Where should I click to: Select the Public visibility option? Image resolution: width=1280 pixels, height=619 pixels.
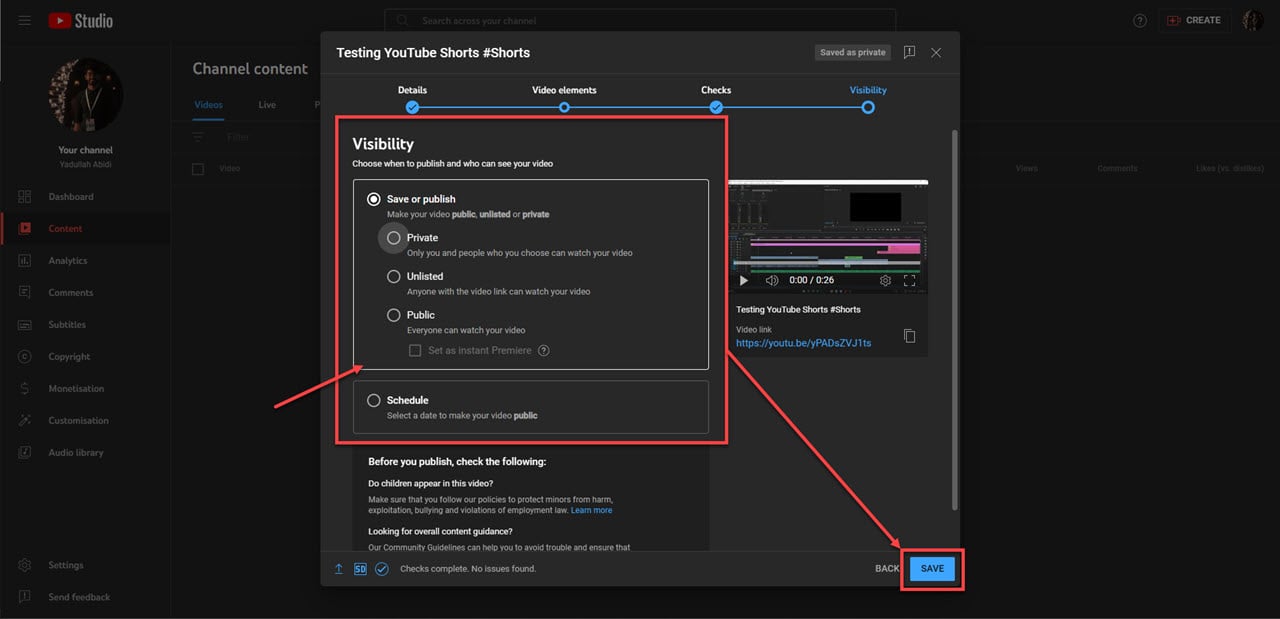point(394,314)
